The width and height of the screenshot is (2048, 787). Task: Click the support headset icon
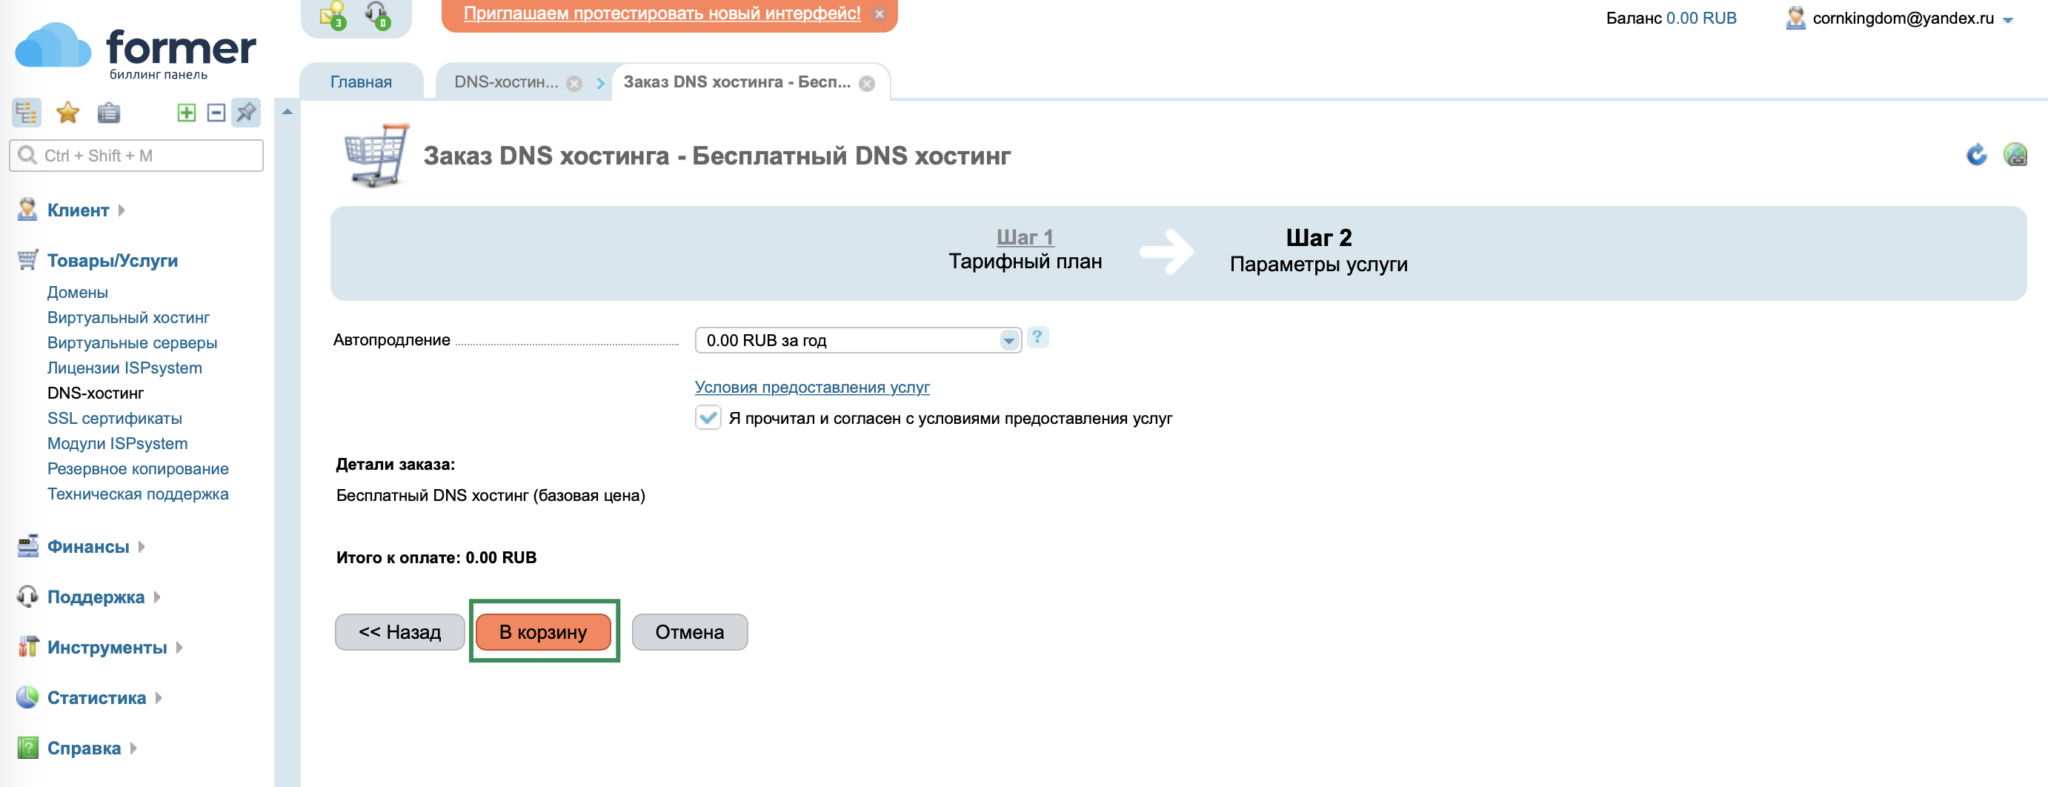pos(377,15)
